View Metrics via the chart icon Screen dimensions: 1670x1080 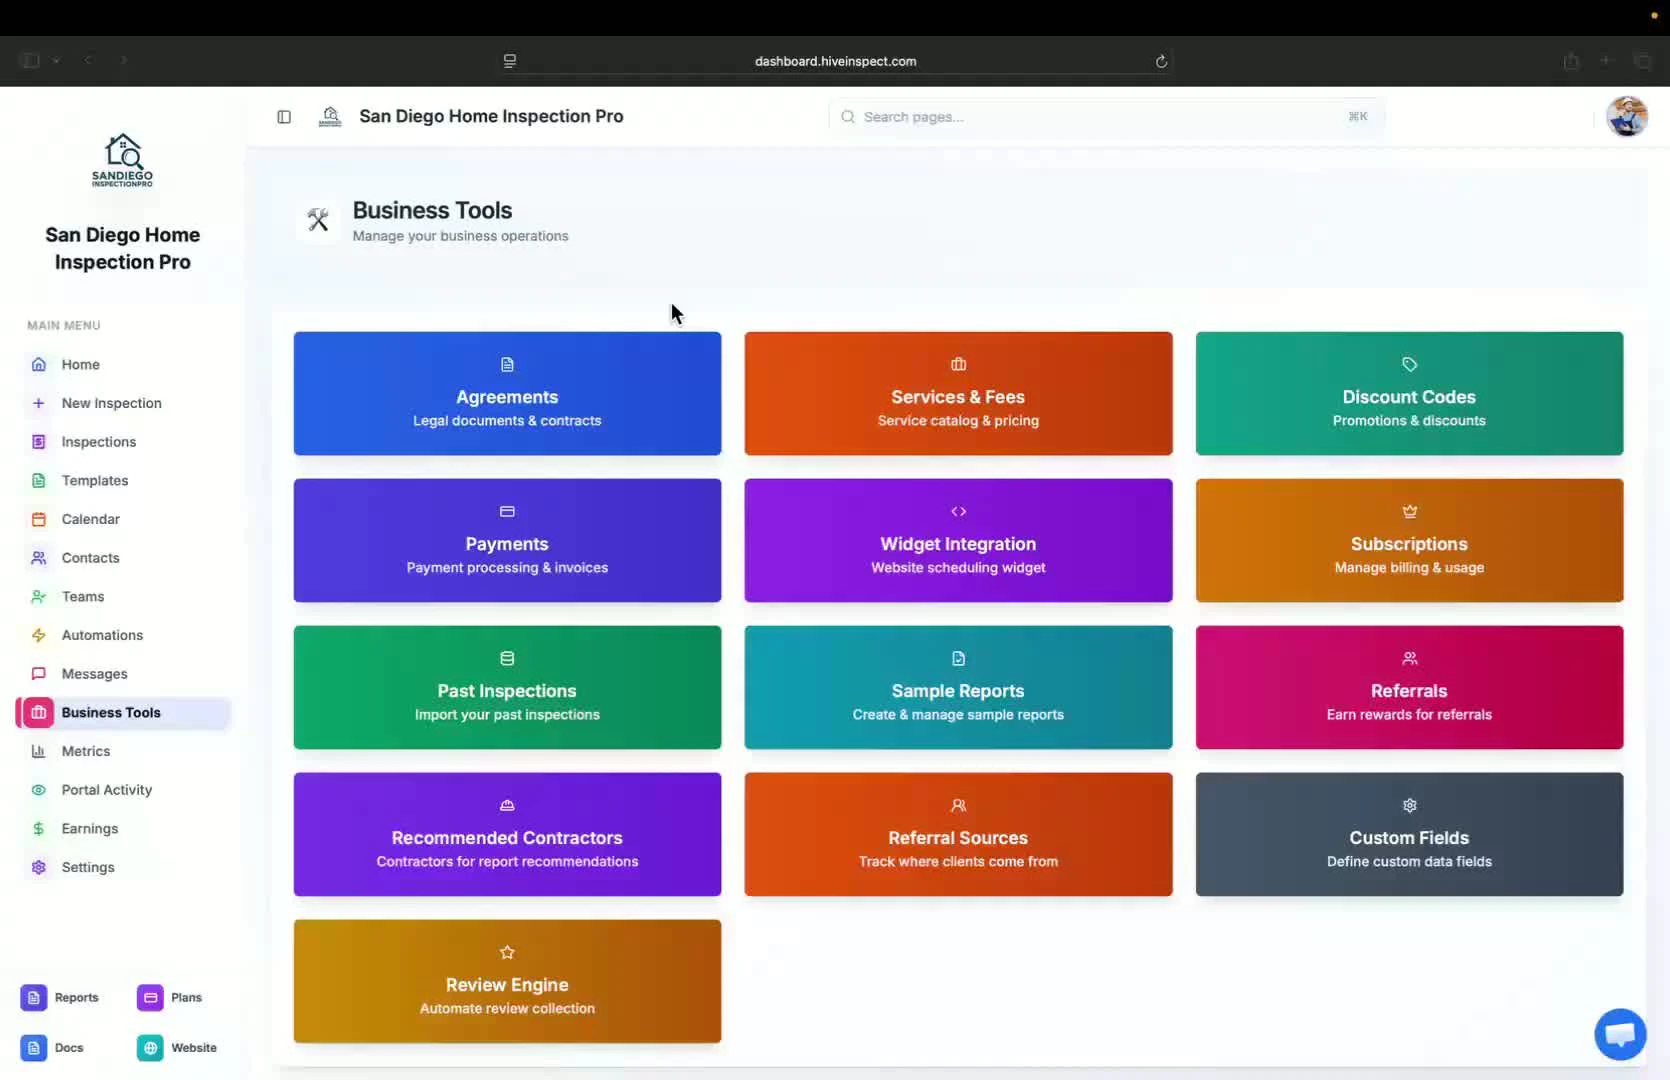[x=38, y=751]
